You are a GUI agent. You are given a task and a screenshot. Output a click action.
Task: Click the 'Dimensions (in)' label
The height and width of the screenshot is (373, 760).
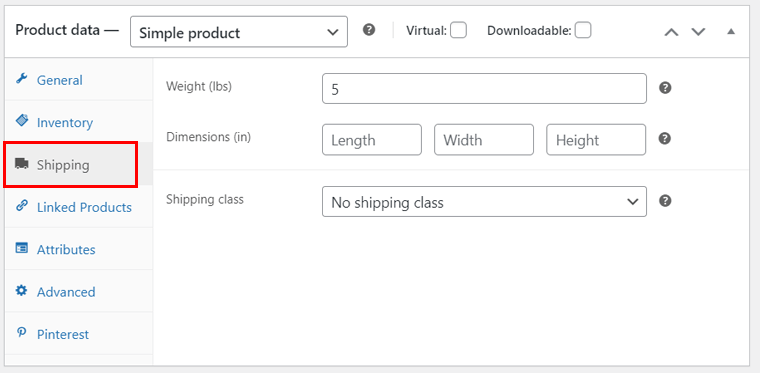pos(208,137)
